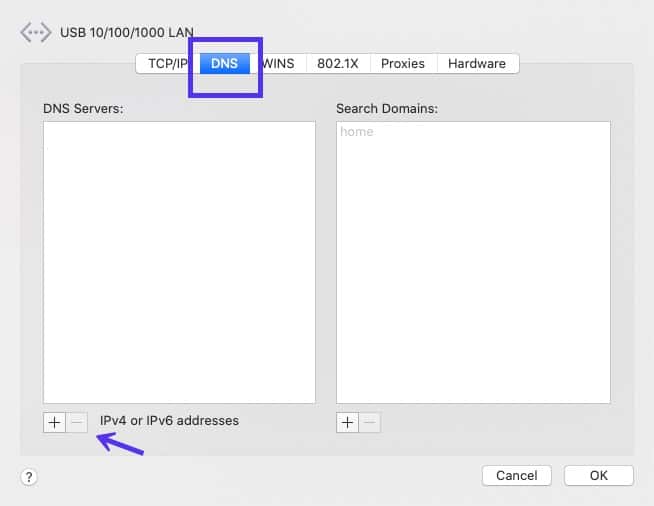654x506 pixels.
Task: Switch to the TCP/IP tab
Action: [x=166, y=63]
